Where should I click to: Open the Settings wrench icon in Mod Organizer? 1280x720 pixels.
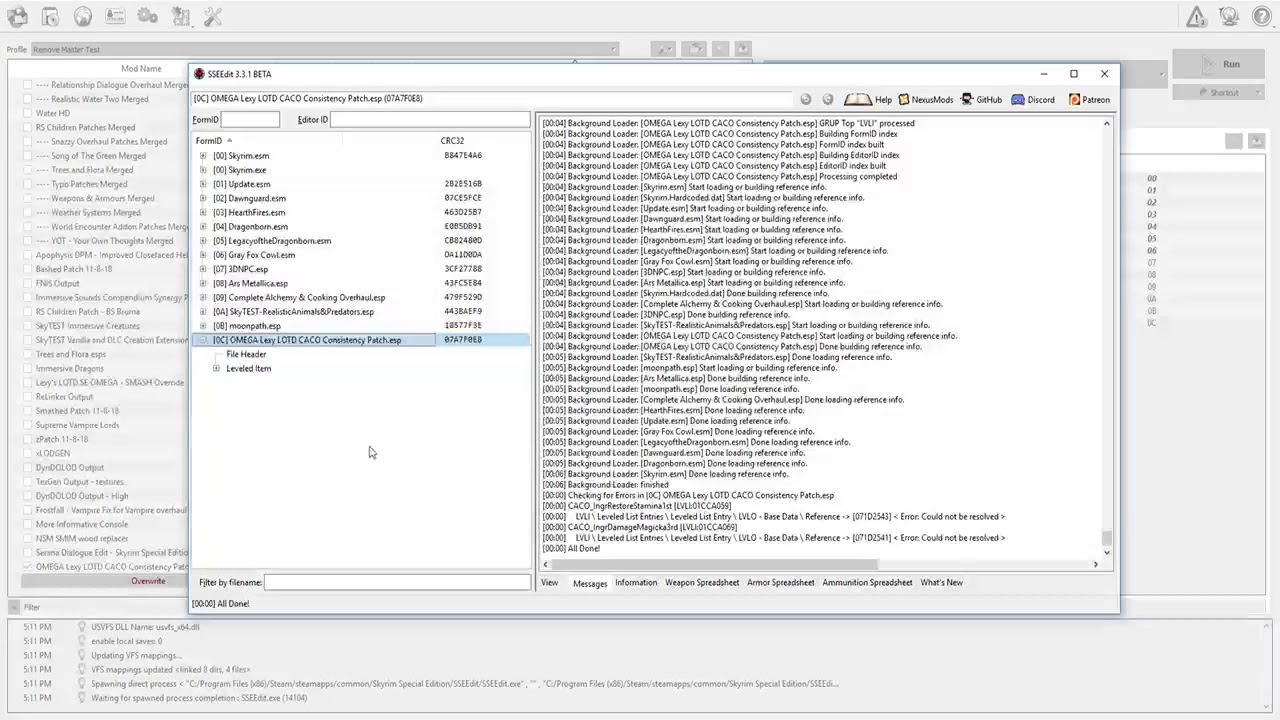(x=213, y=16)
